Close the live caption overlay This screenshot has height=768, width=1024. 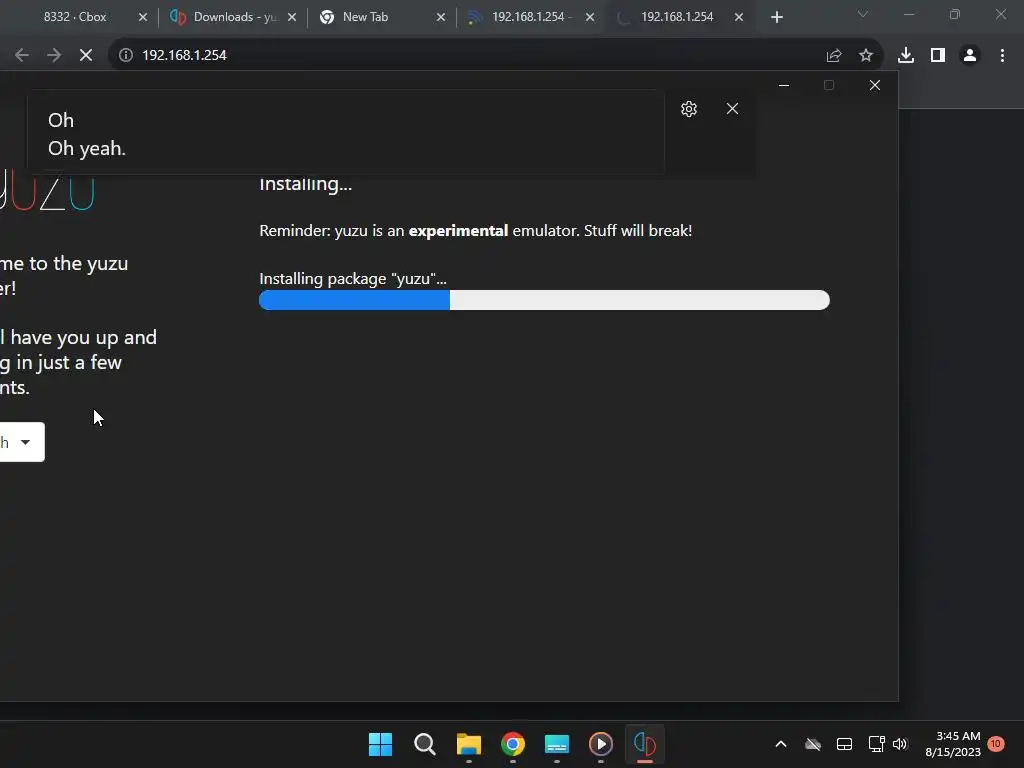[x=732, y=108]
